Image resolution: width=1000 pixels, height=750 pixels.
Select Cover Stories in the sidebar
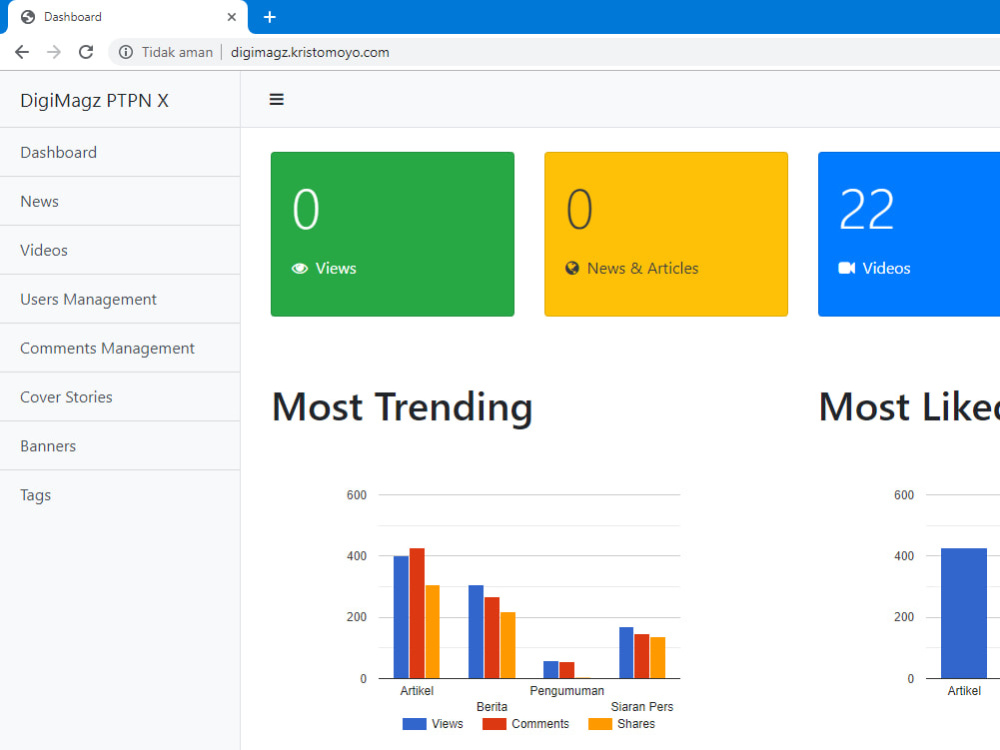click(120, 397)
